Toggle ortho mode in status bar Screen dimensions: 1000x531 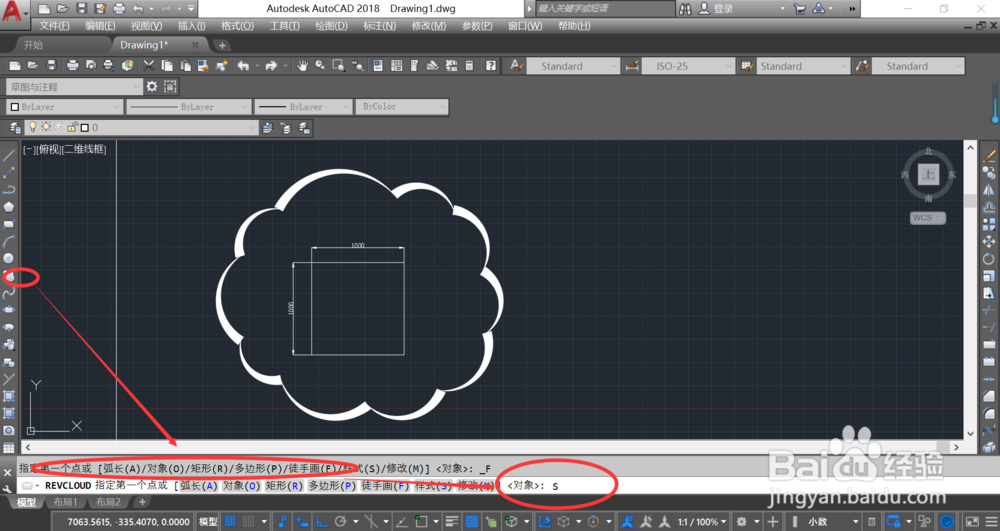pos(321,521)
